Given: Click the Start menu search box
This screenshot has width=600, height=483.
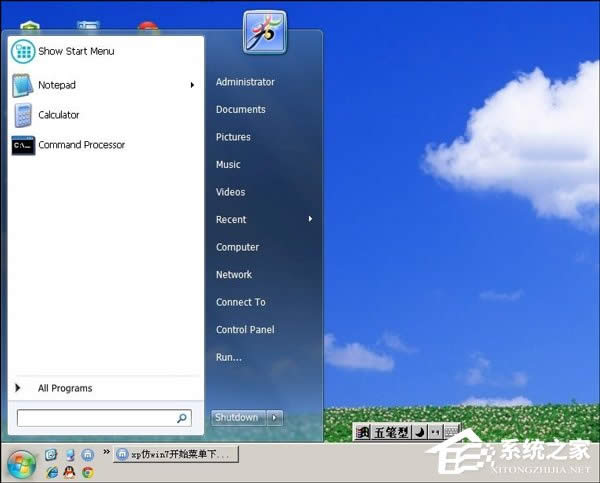Looking at the screenshot, I should coord(96,418).
